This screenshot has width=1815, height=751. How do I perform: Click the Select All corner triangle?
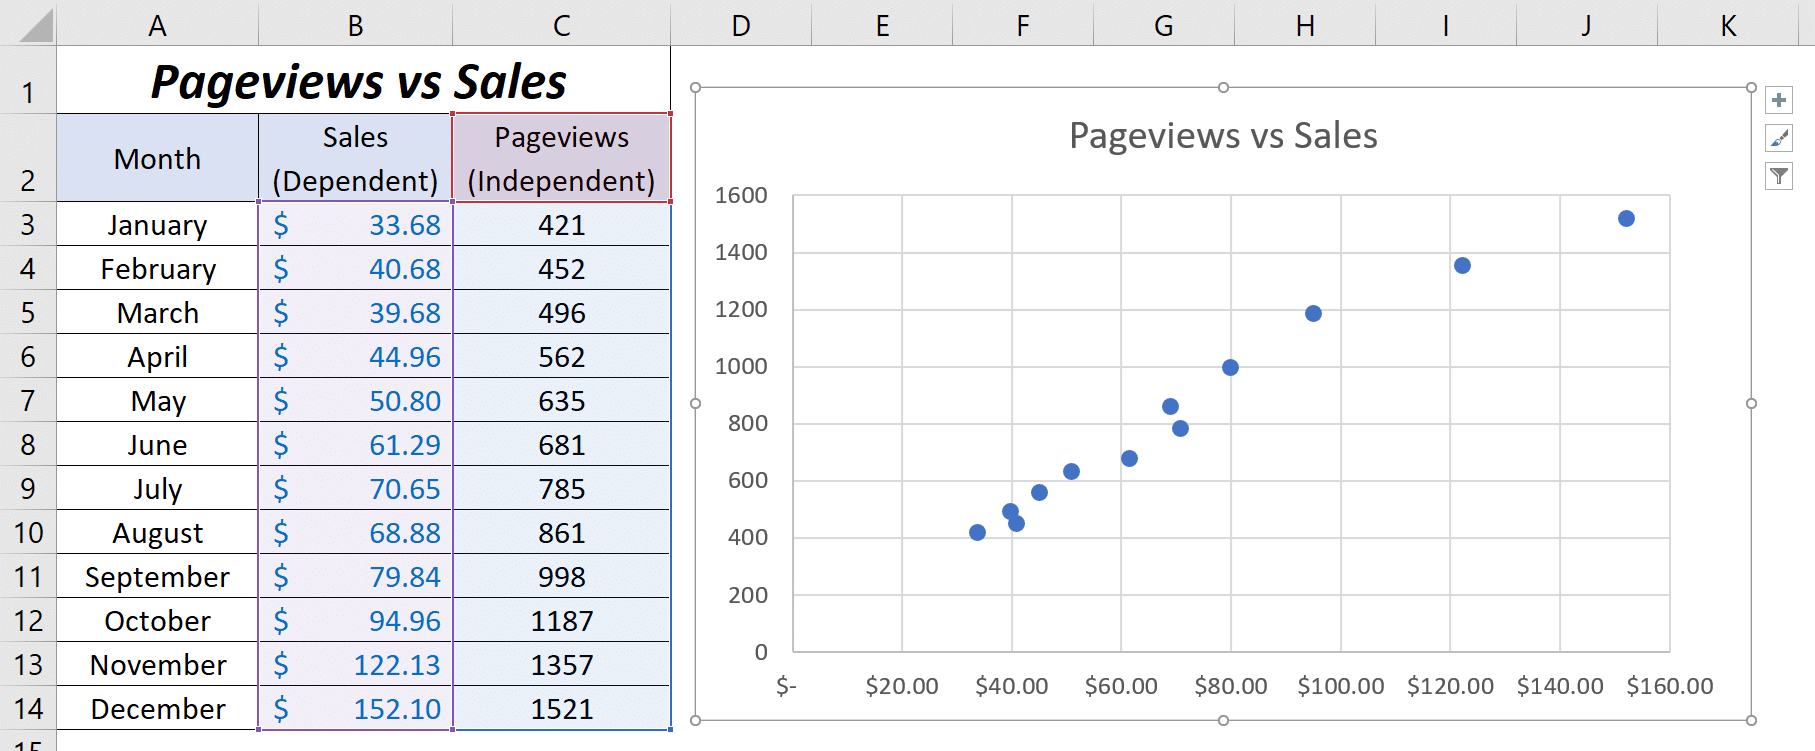coord(36,25)
